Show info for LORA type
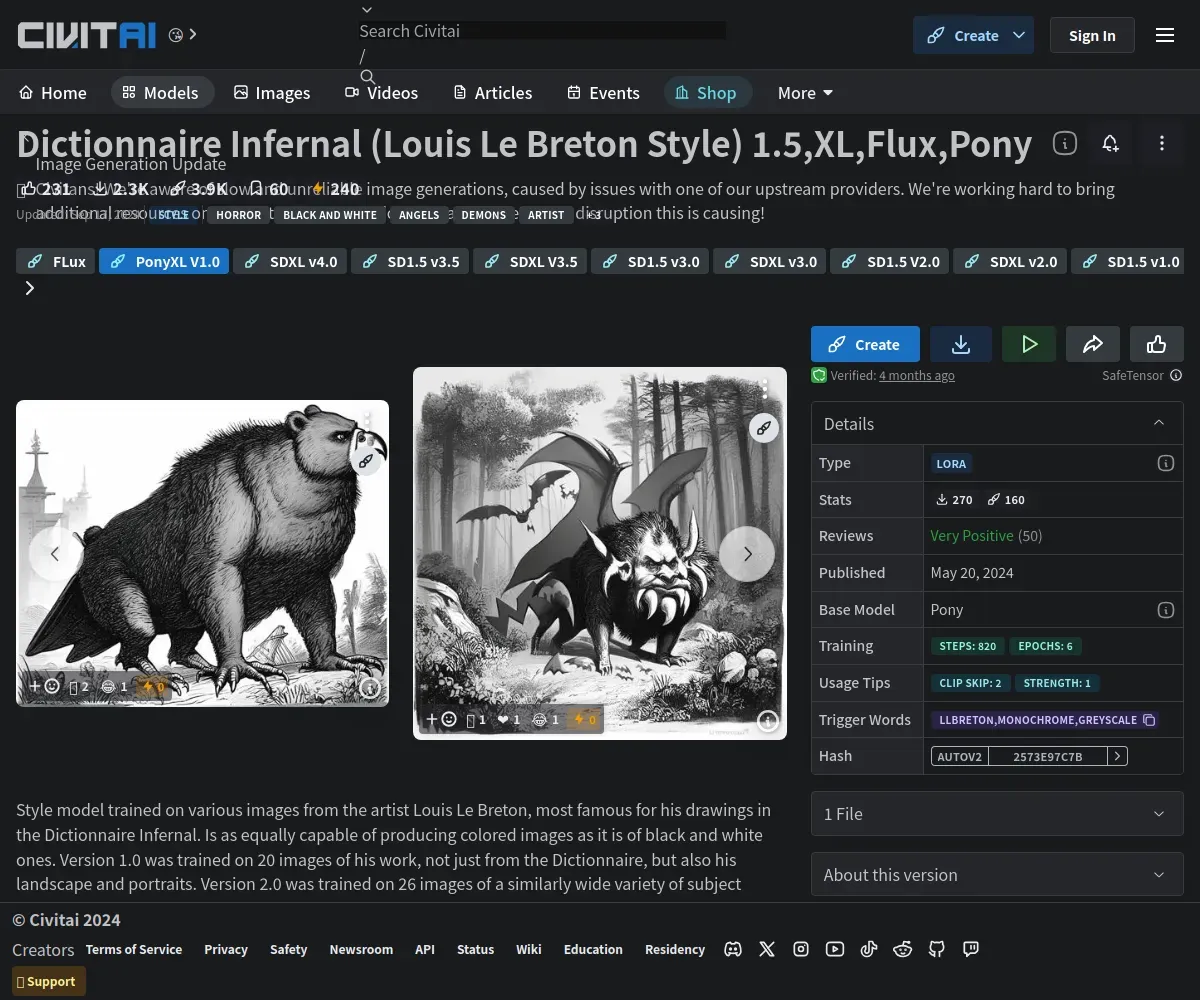Image resolution: width=1200 pixels, height=1000 pixels. (x=1165, y=463)
